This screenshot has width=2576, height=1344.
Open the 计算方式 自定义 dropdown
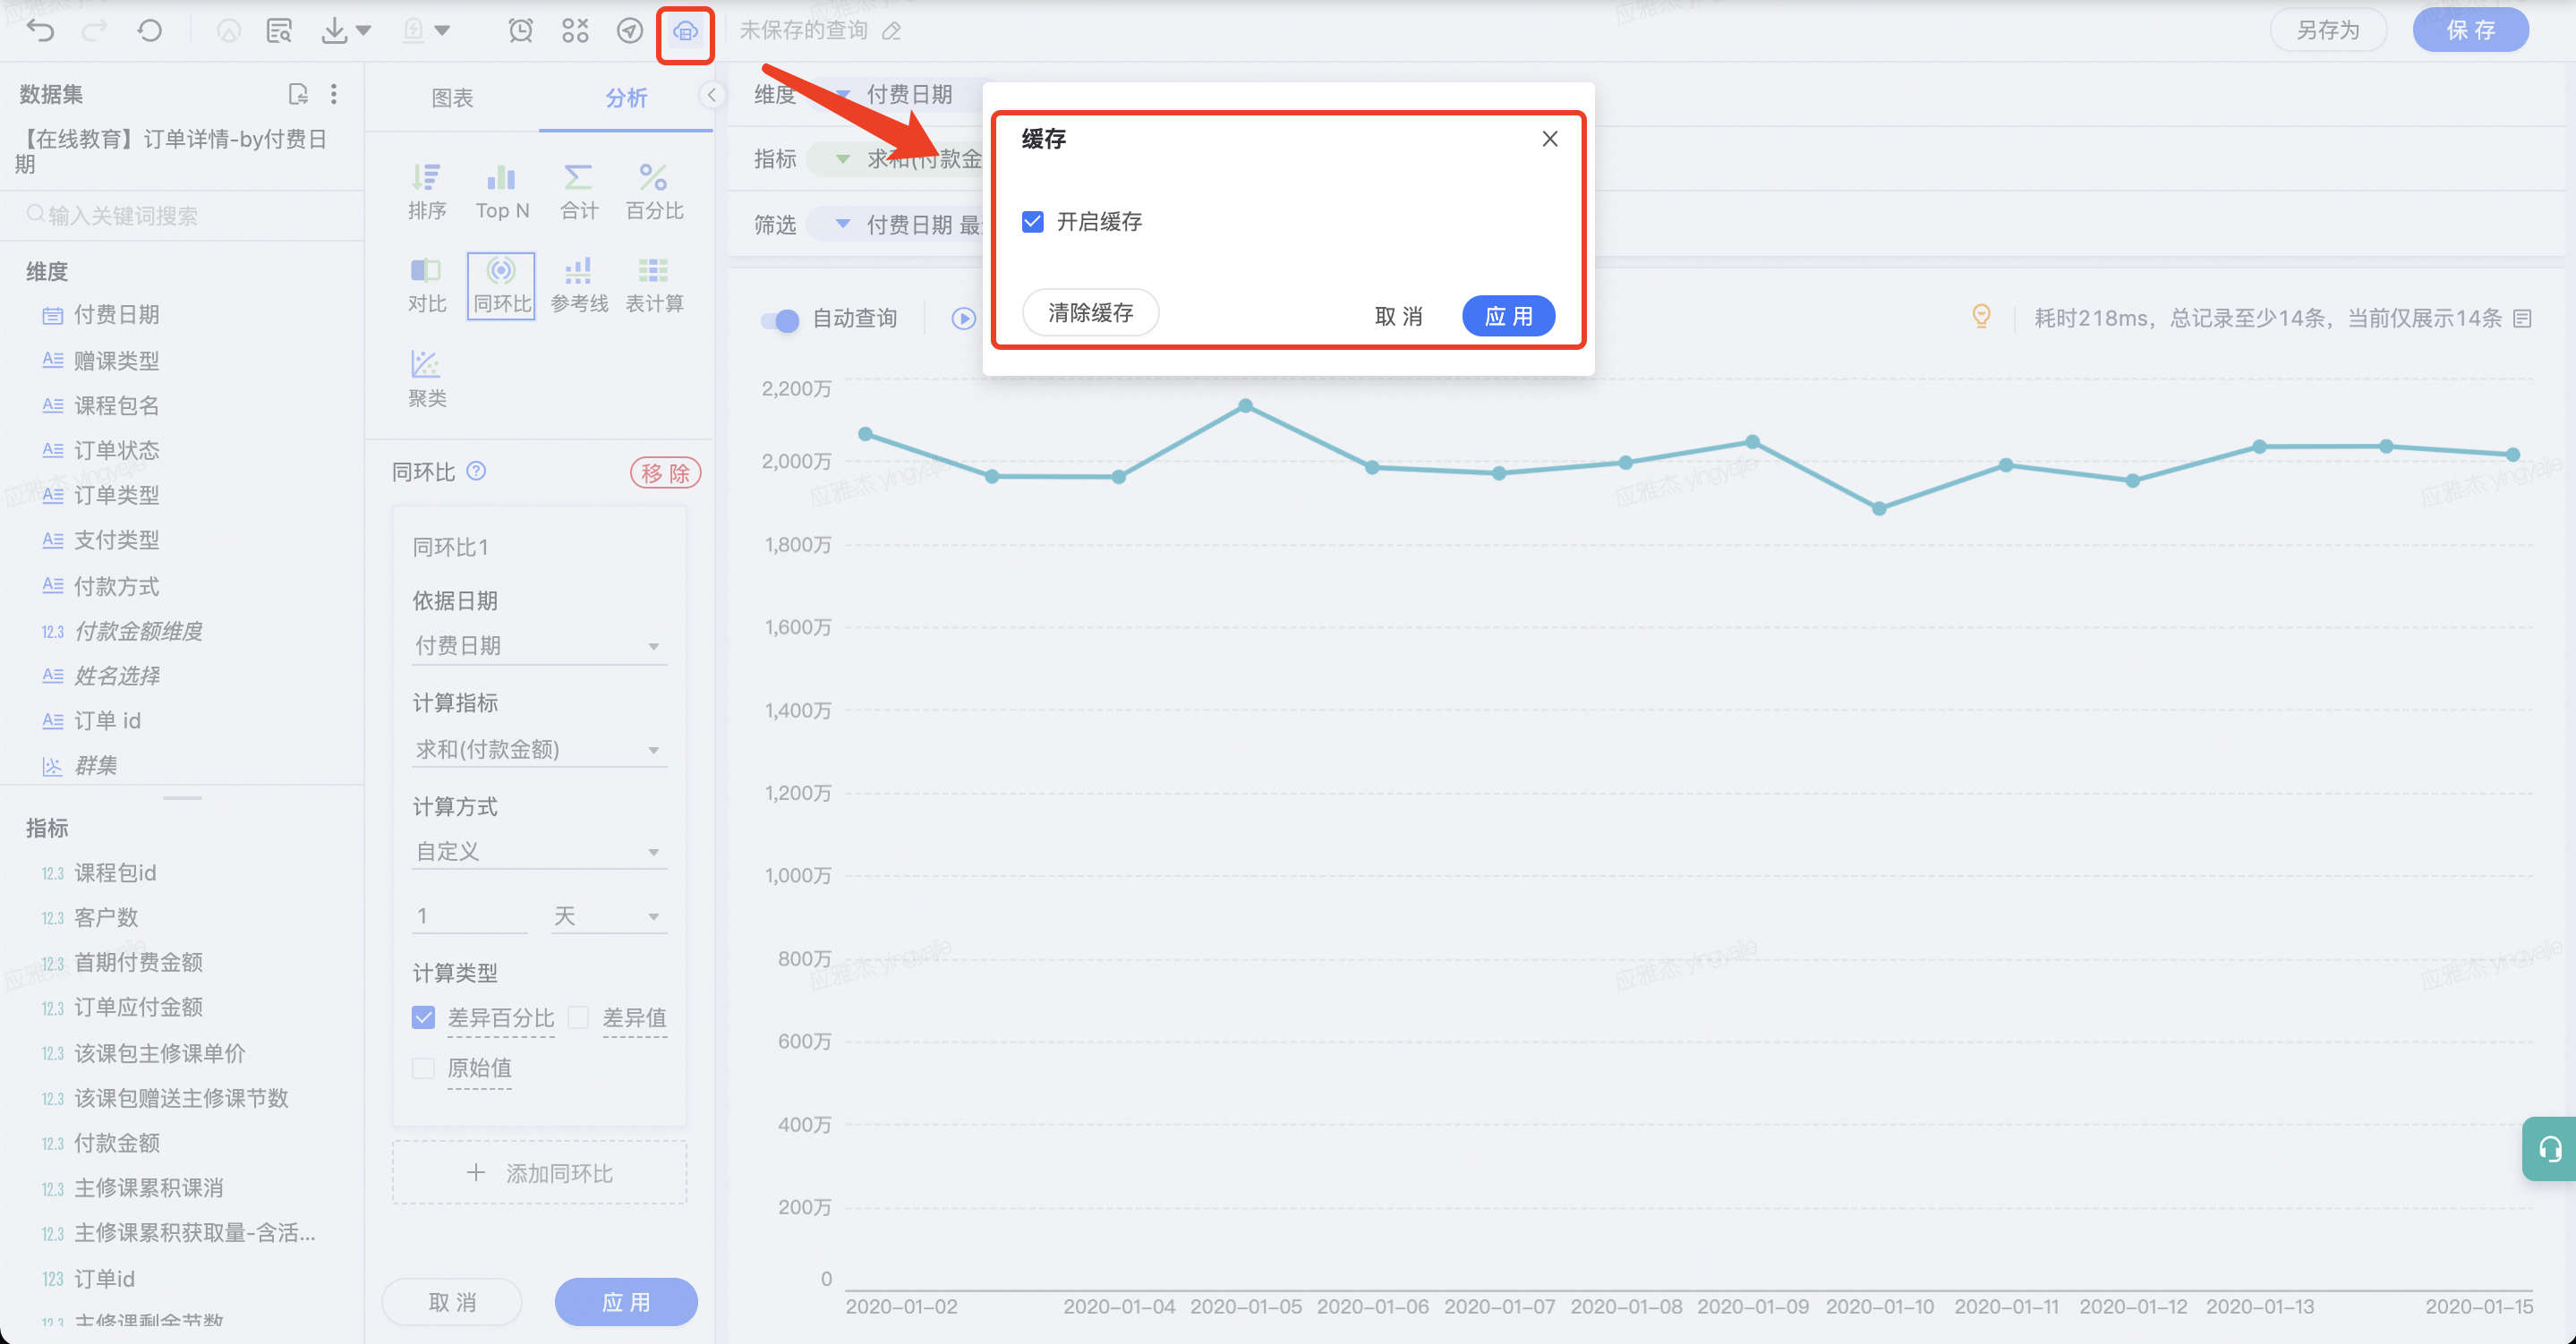[539, 851]
